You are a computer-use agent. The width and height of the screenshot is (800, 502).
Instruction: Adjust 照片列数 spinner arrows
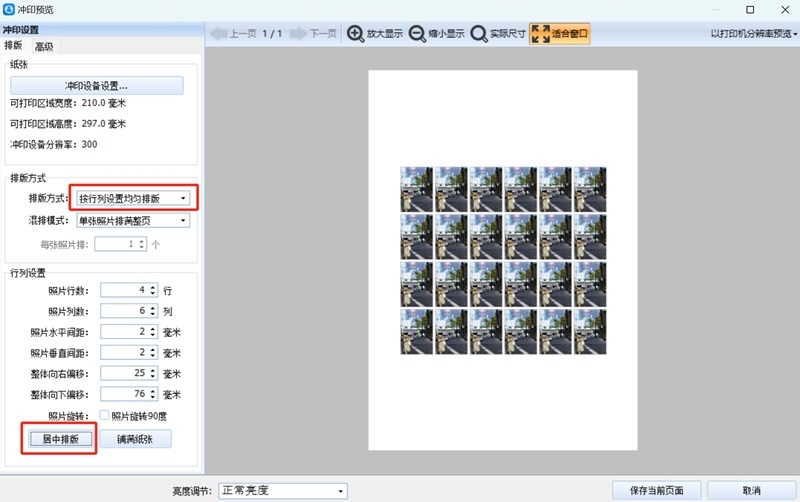point(153,311)
